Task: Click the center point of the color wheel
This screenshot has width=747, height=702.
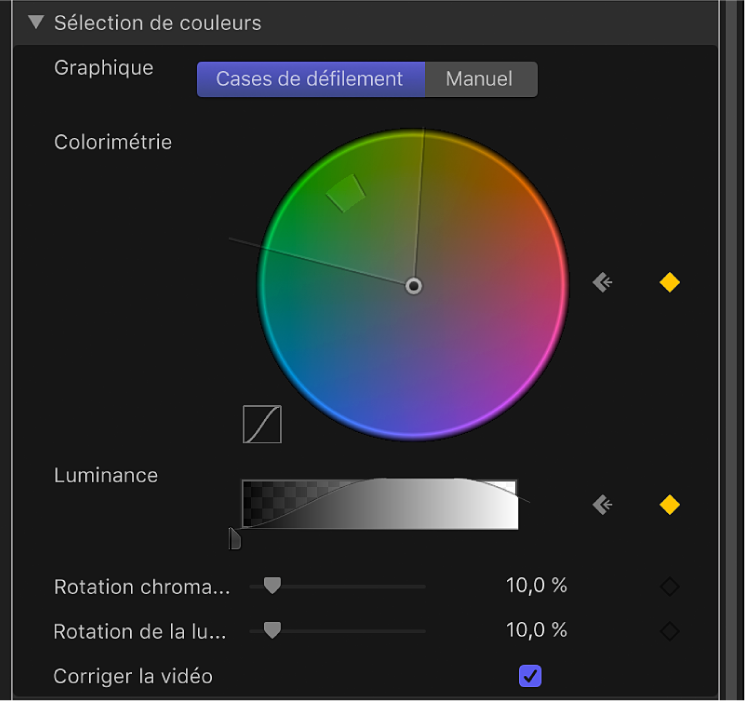Action: click(414, 286)
